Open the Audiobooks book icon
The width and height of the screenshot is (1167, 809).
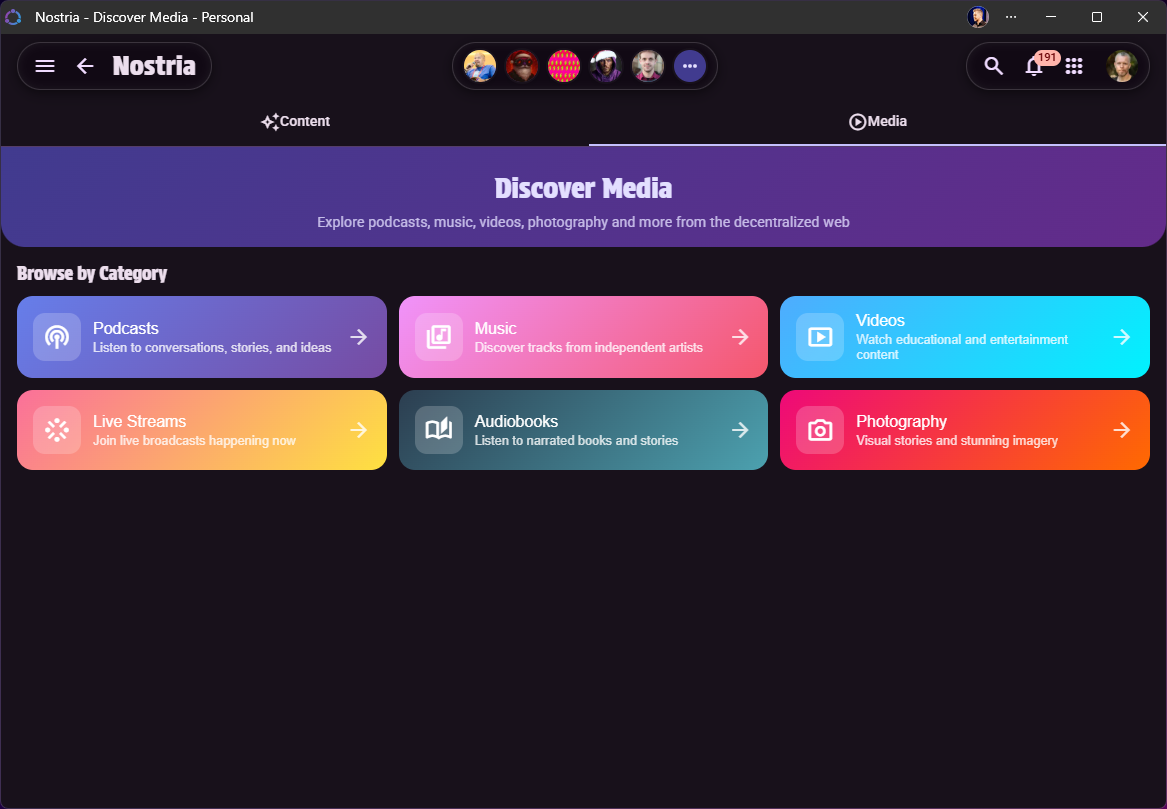(438, 430)
